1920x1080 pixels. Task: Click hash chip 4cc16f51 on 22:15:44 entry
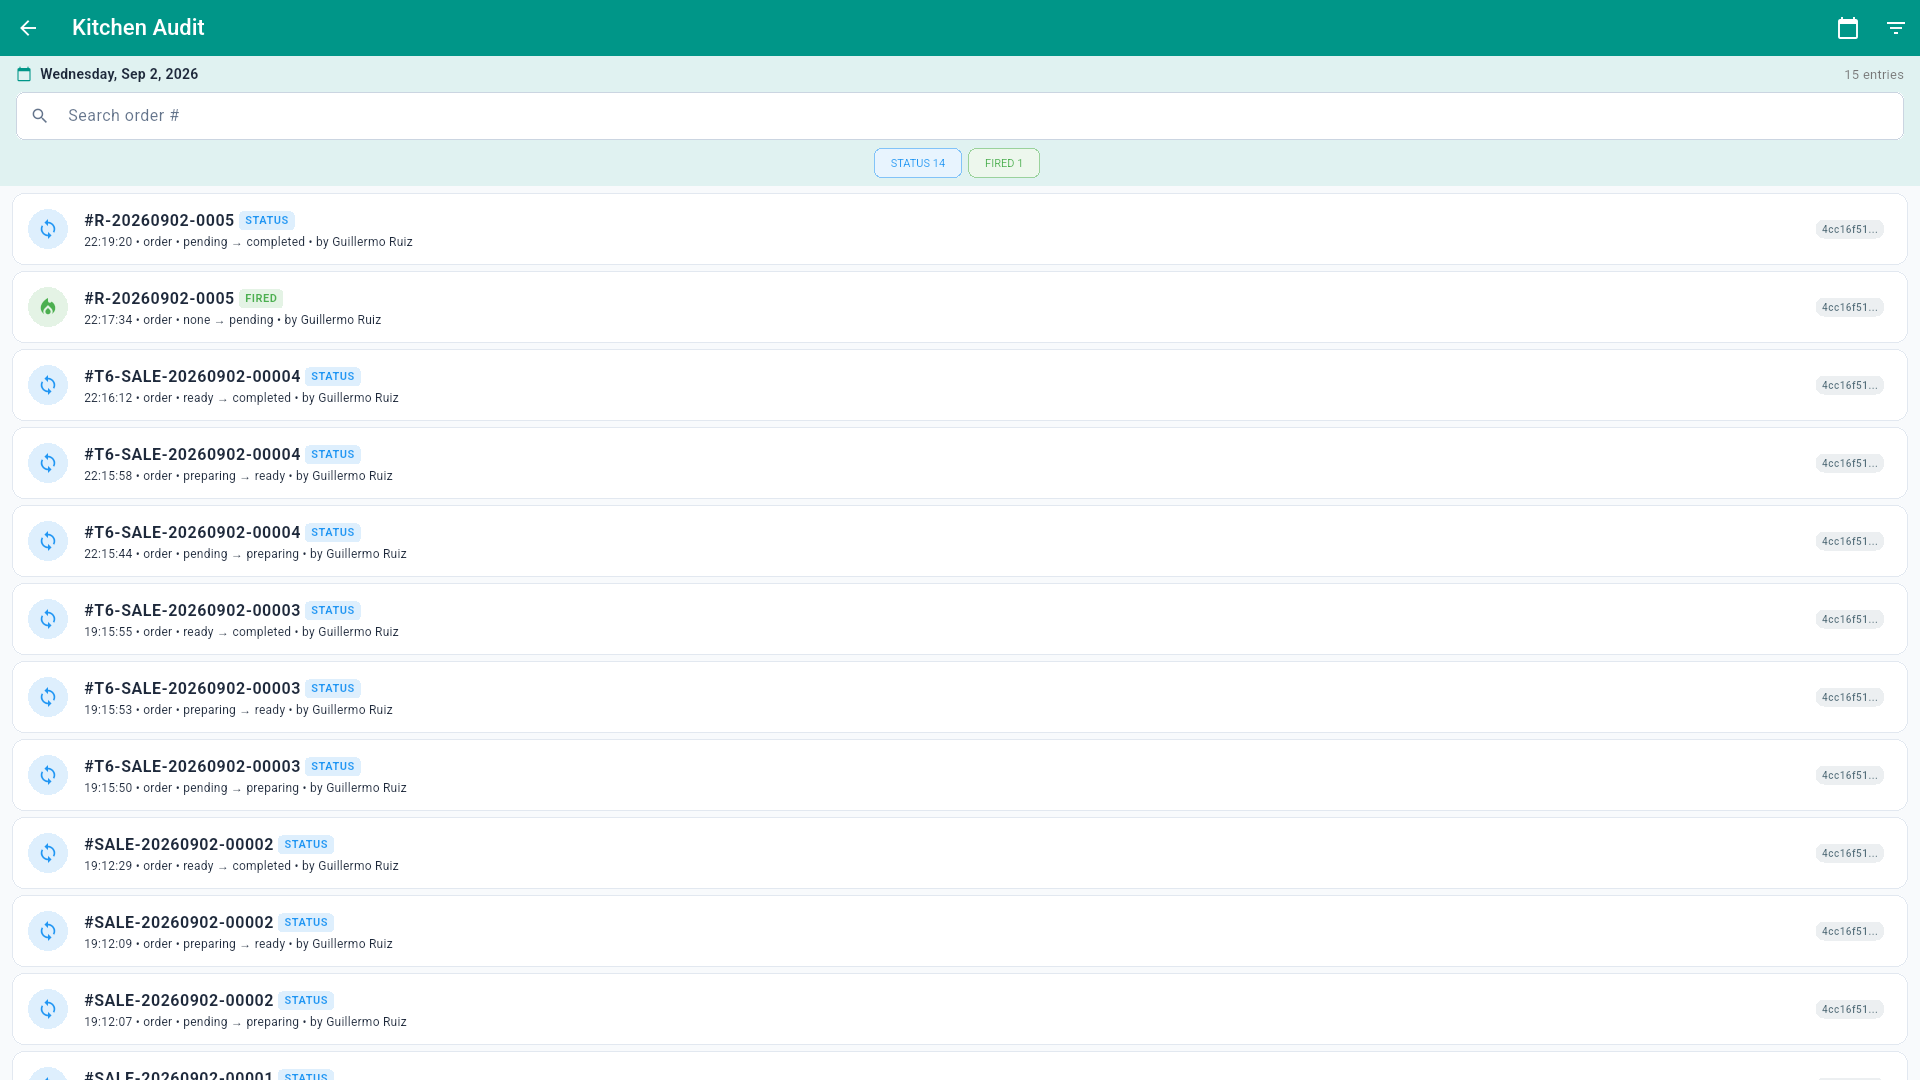coord(1850,541)
